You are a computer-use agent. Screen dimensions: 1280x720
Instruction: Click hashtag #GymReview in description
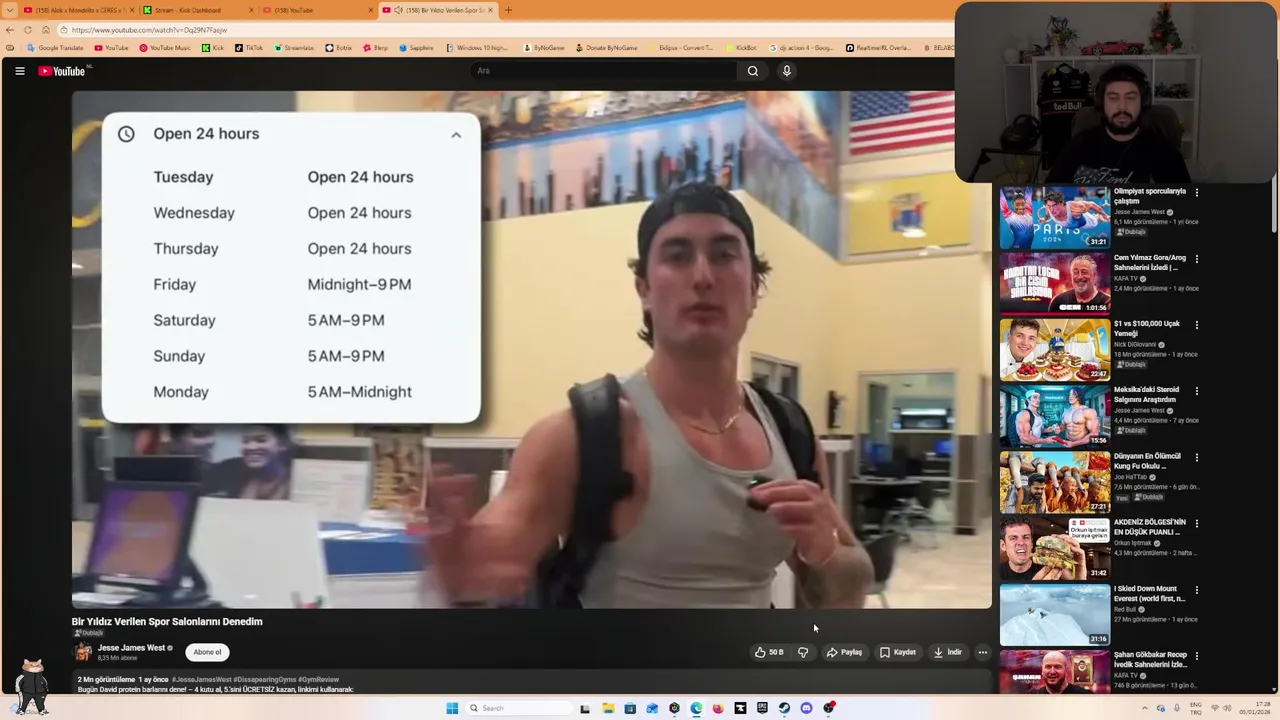point(319,680)
